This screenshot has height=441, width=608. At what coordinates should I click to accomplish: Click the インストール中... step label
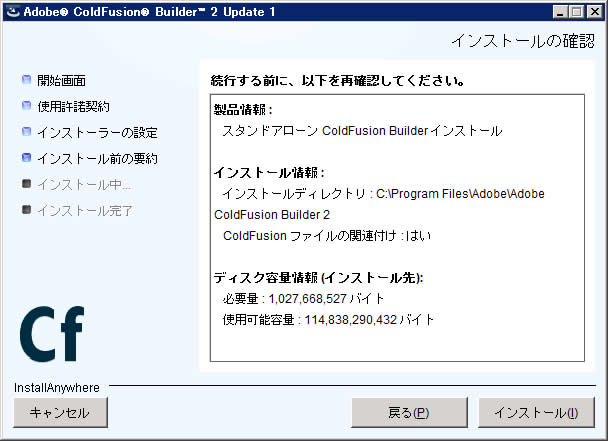click(x=84, y=185)
